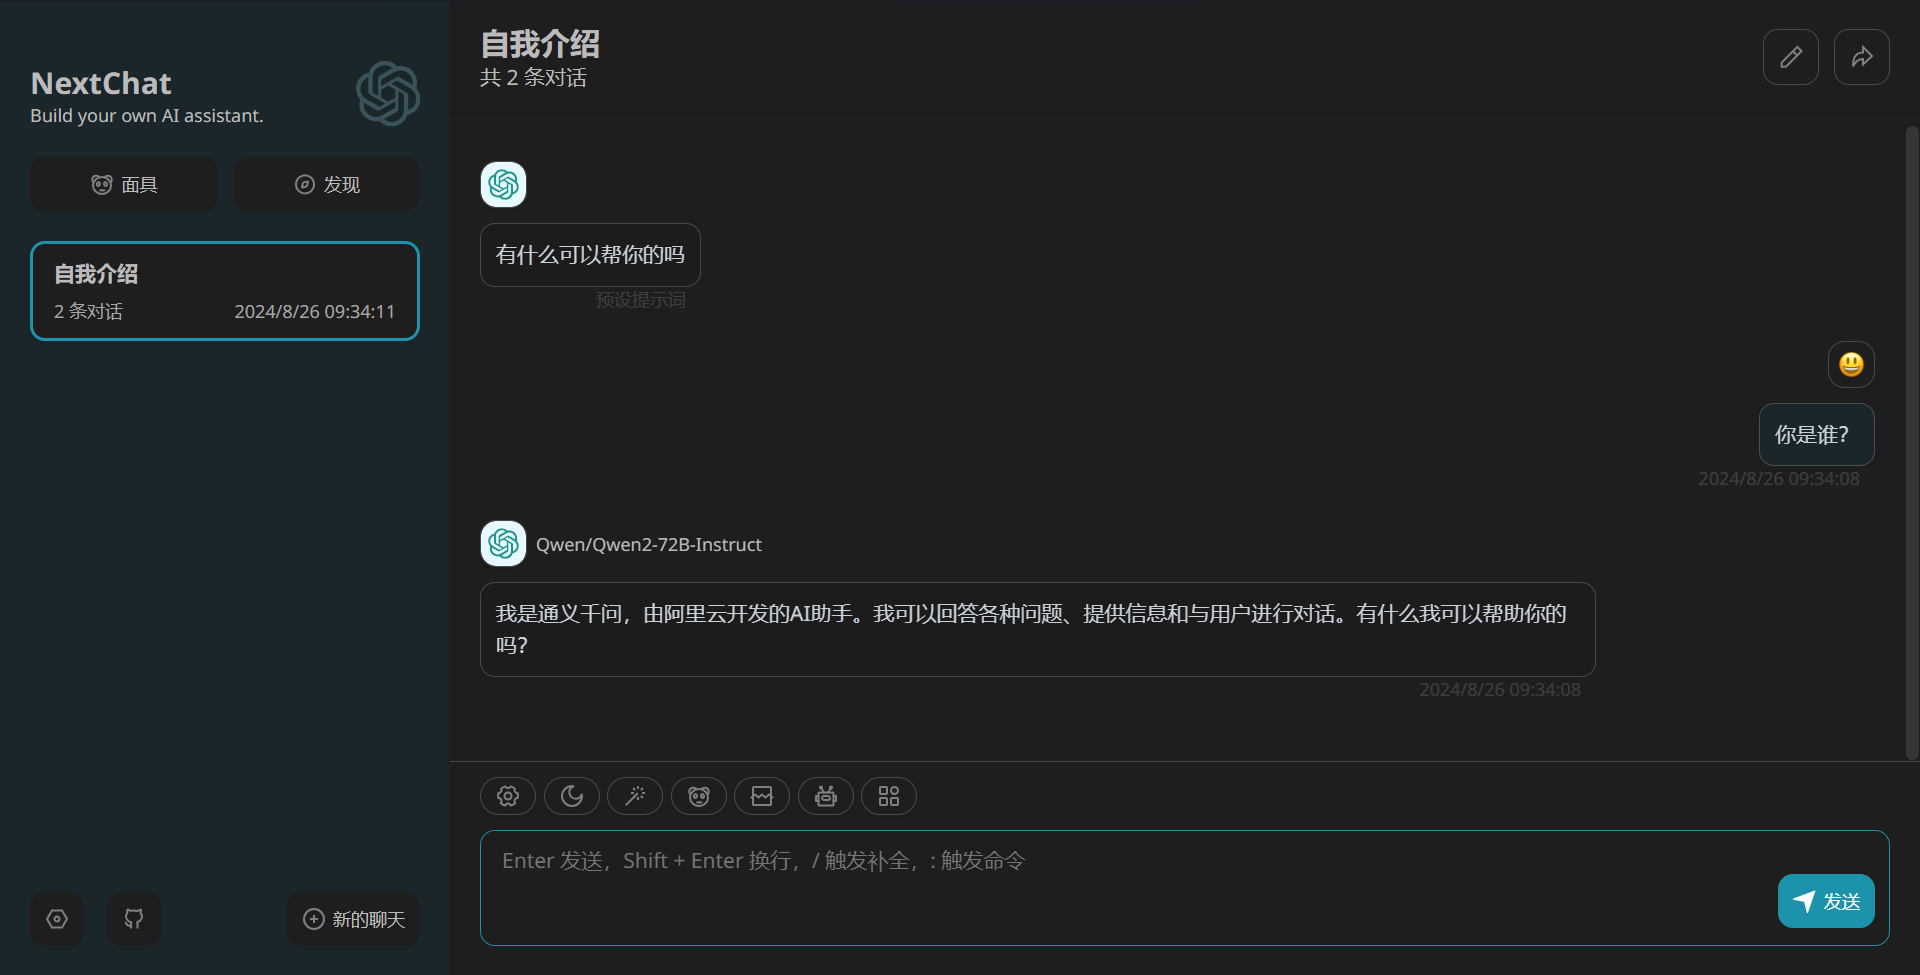Click the 新的聊天 new chat button
The width and height of the screenshot is (1920, 975).
click(354, 919)
